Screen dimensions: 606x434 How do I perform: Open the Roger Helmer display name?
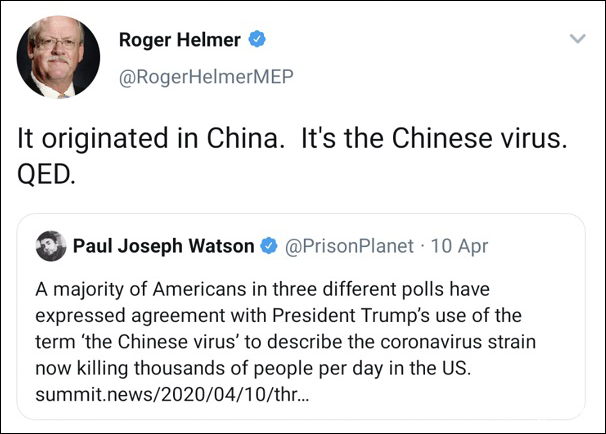181,40
